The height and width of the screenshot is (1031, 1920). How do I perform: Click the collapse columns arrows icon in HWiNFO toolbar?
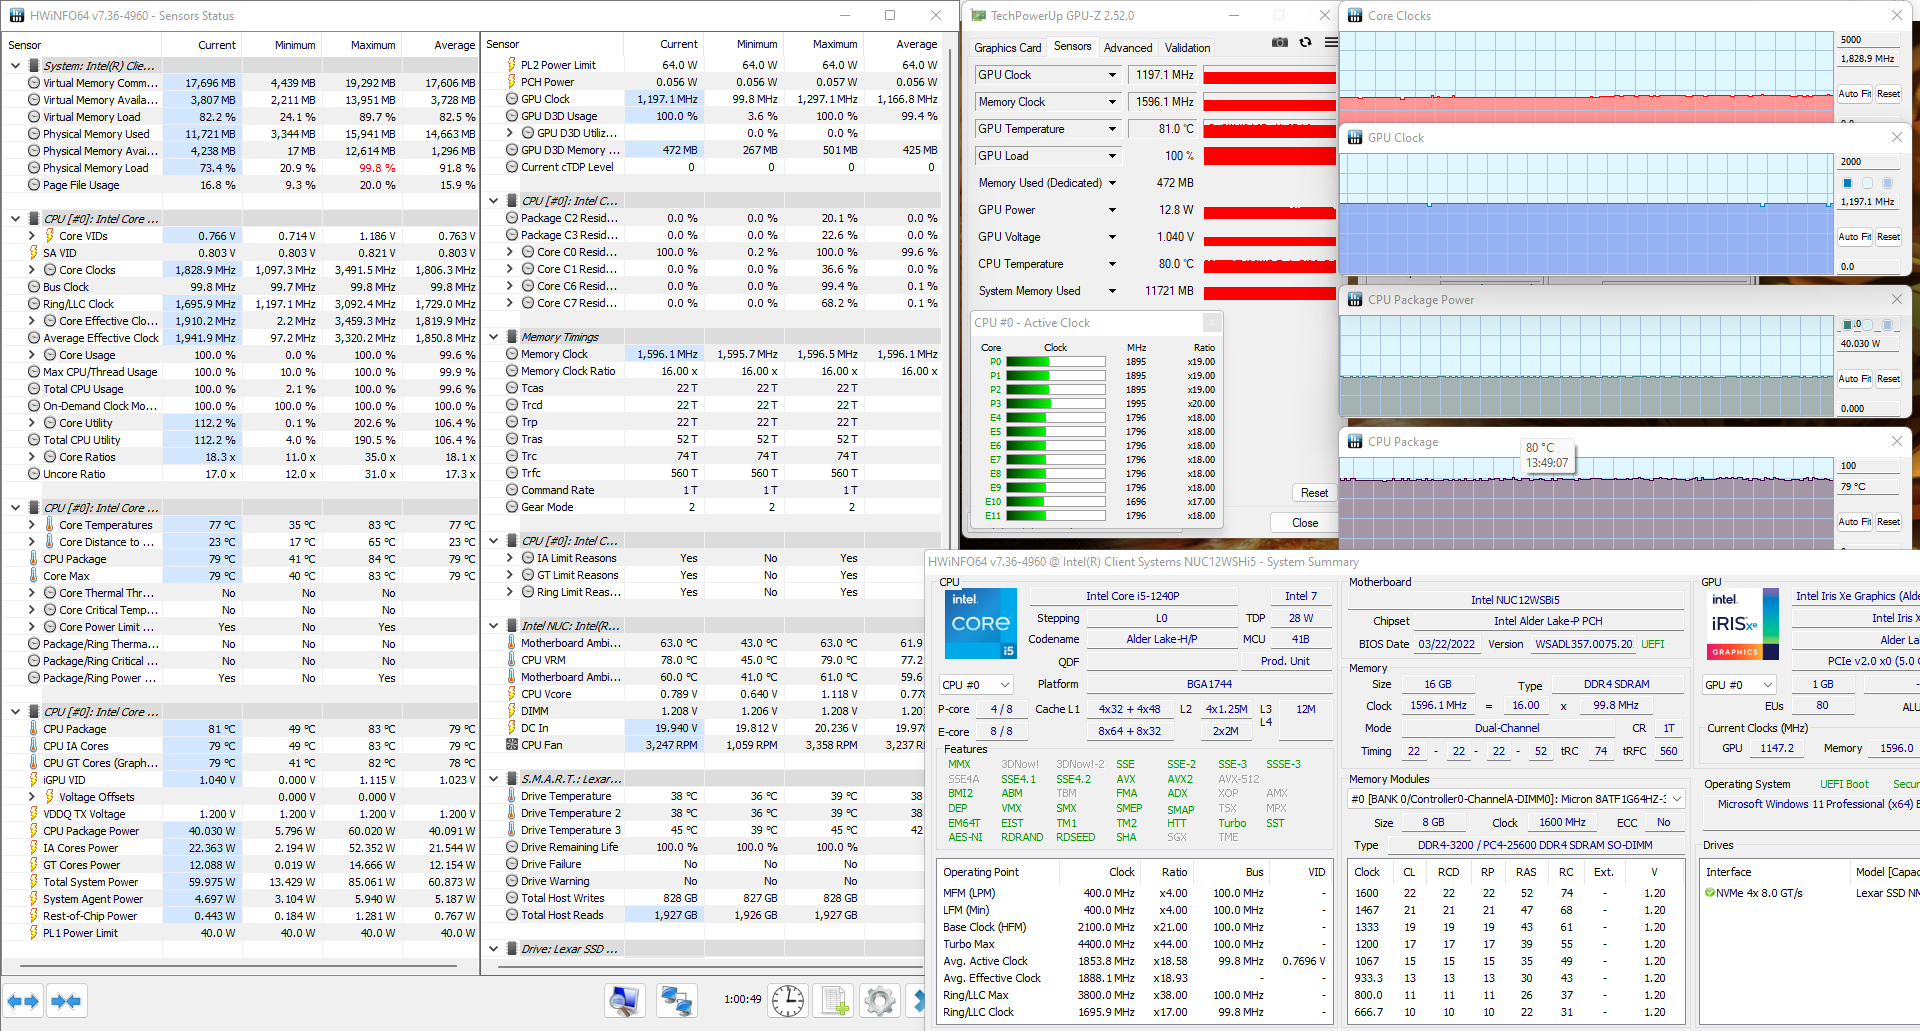[x=66, y=1001]
